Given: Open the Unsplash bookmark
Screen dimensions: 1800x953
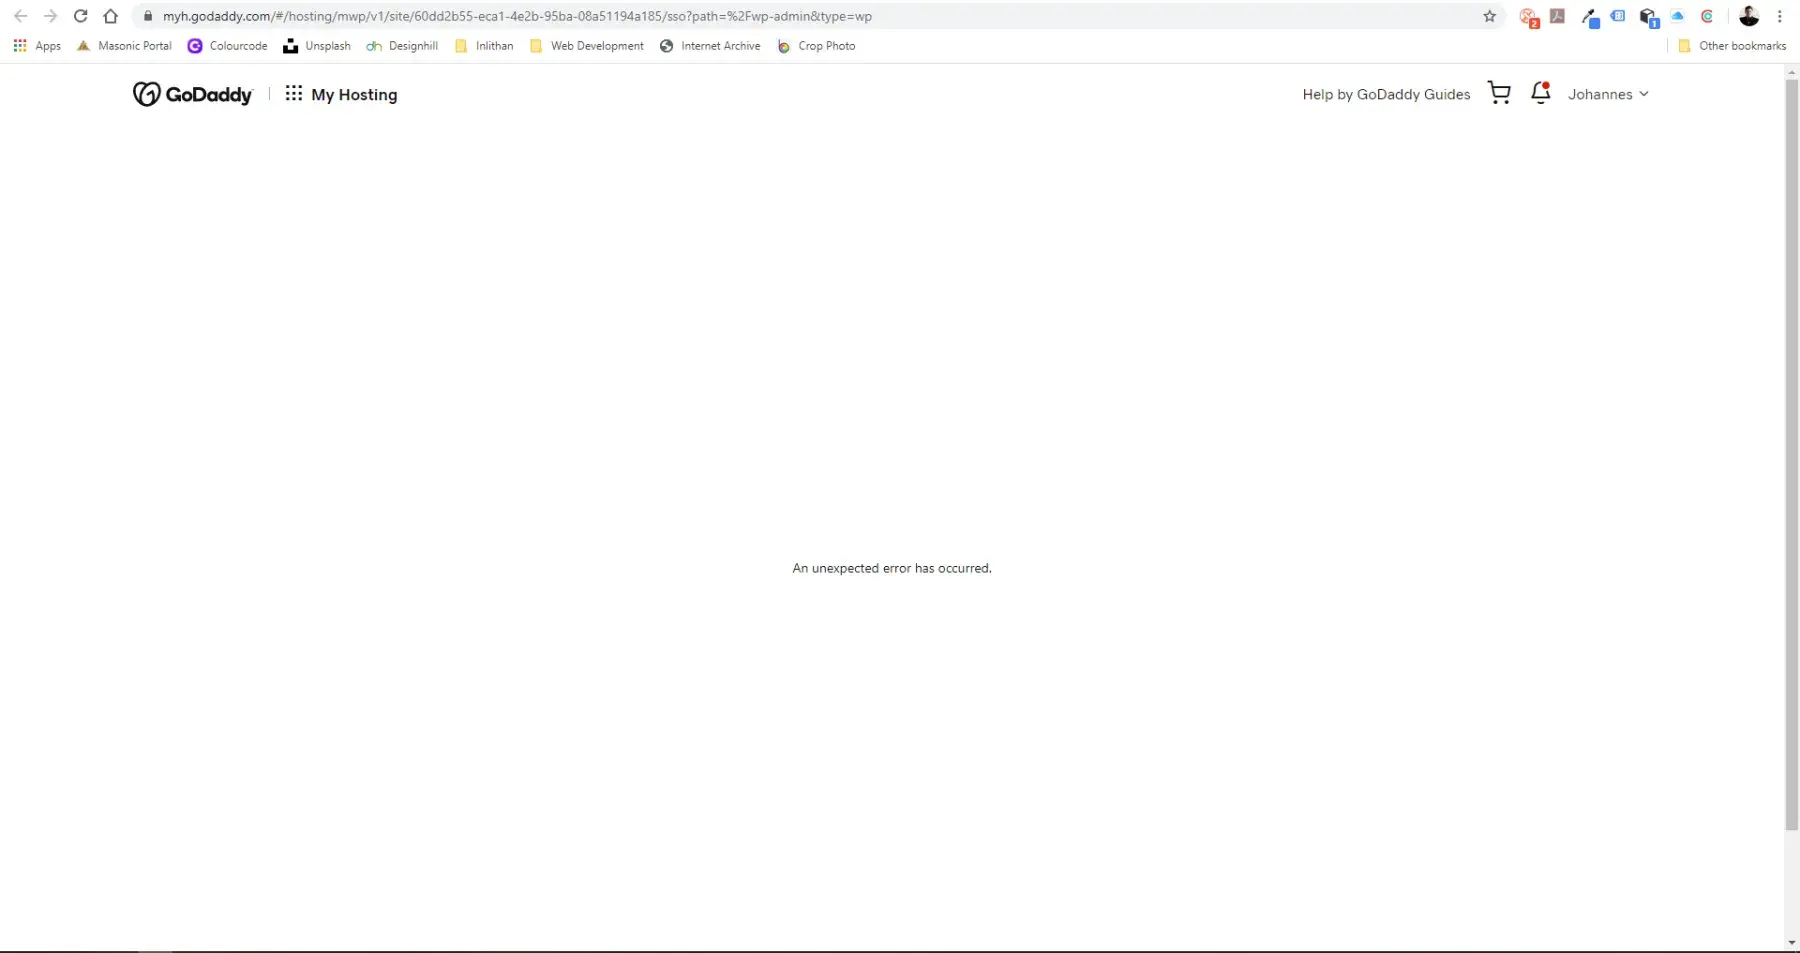Looking at the screenshot, I should 317,46.
